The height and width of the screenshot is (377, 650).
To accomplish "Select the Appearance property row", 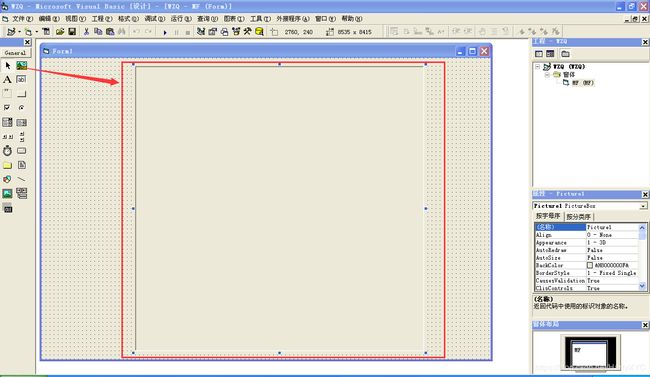I will (586, 243).
